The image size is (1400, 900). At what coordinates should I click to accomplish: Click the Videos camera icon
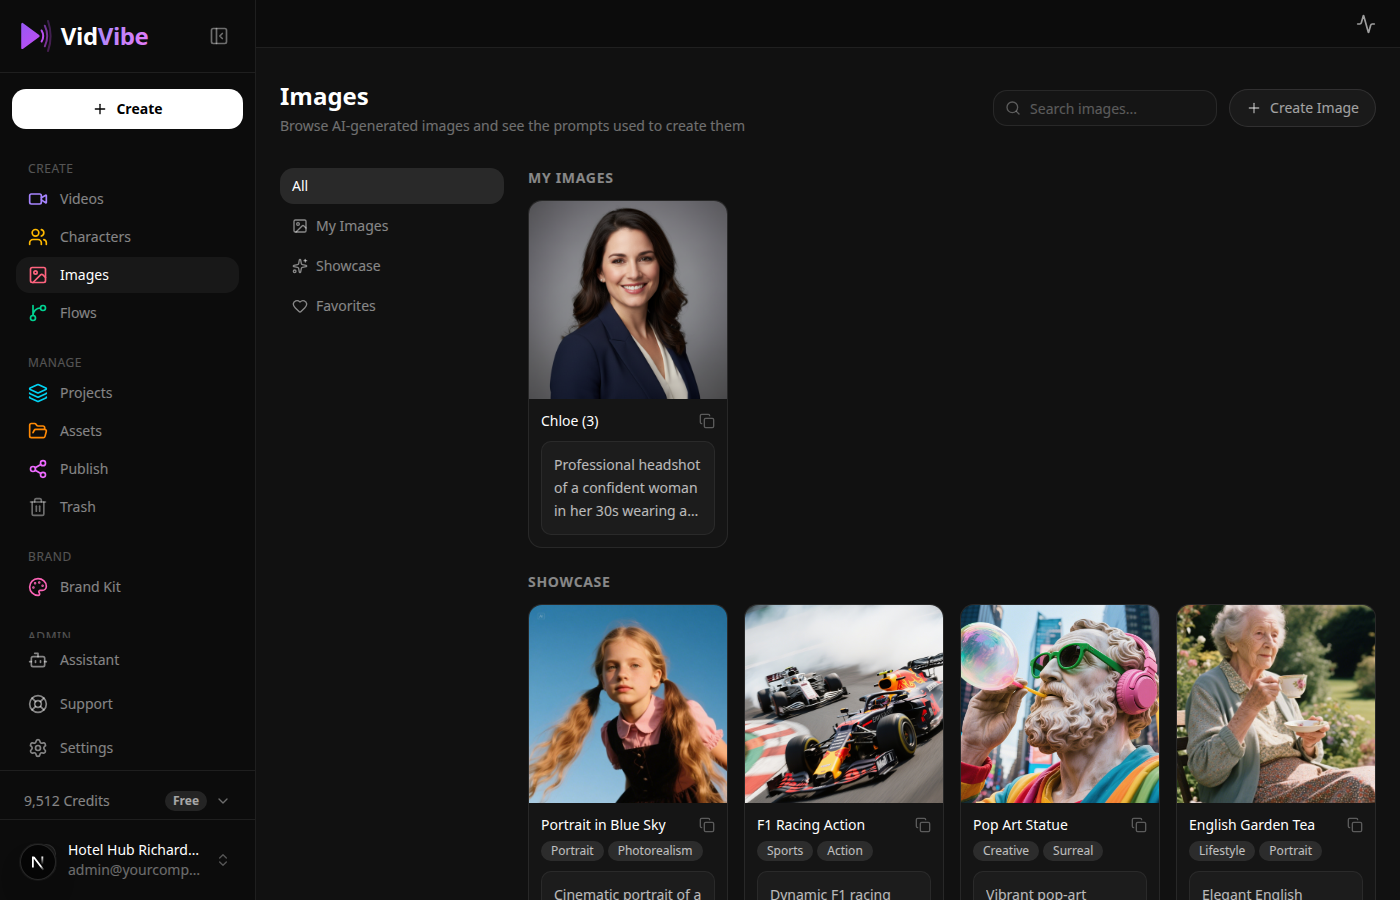[x=38, y=199]
